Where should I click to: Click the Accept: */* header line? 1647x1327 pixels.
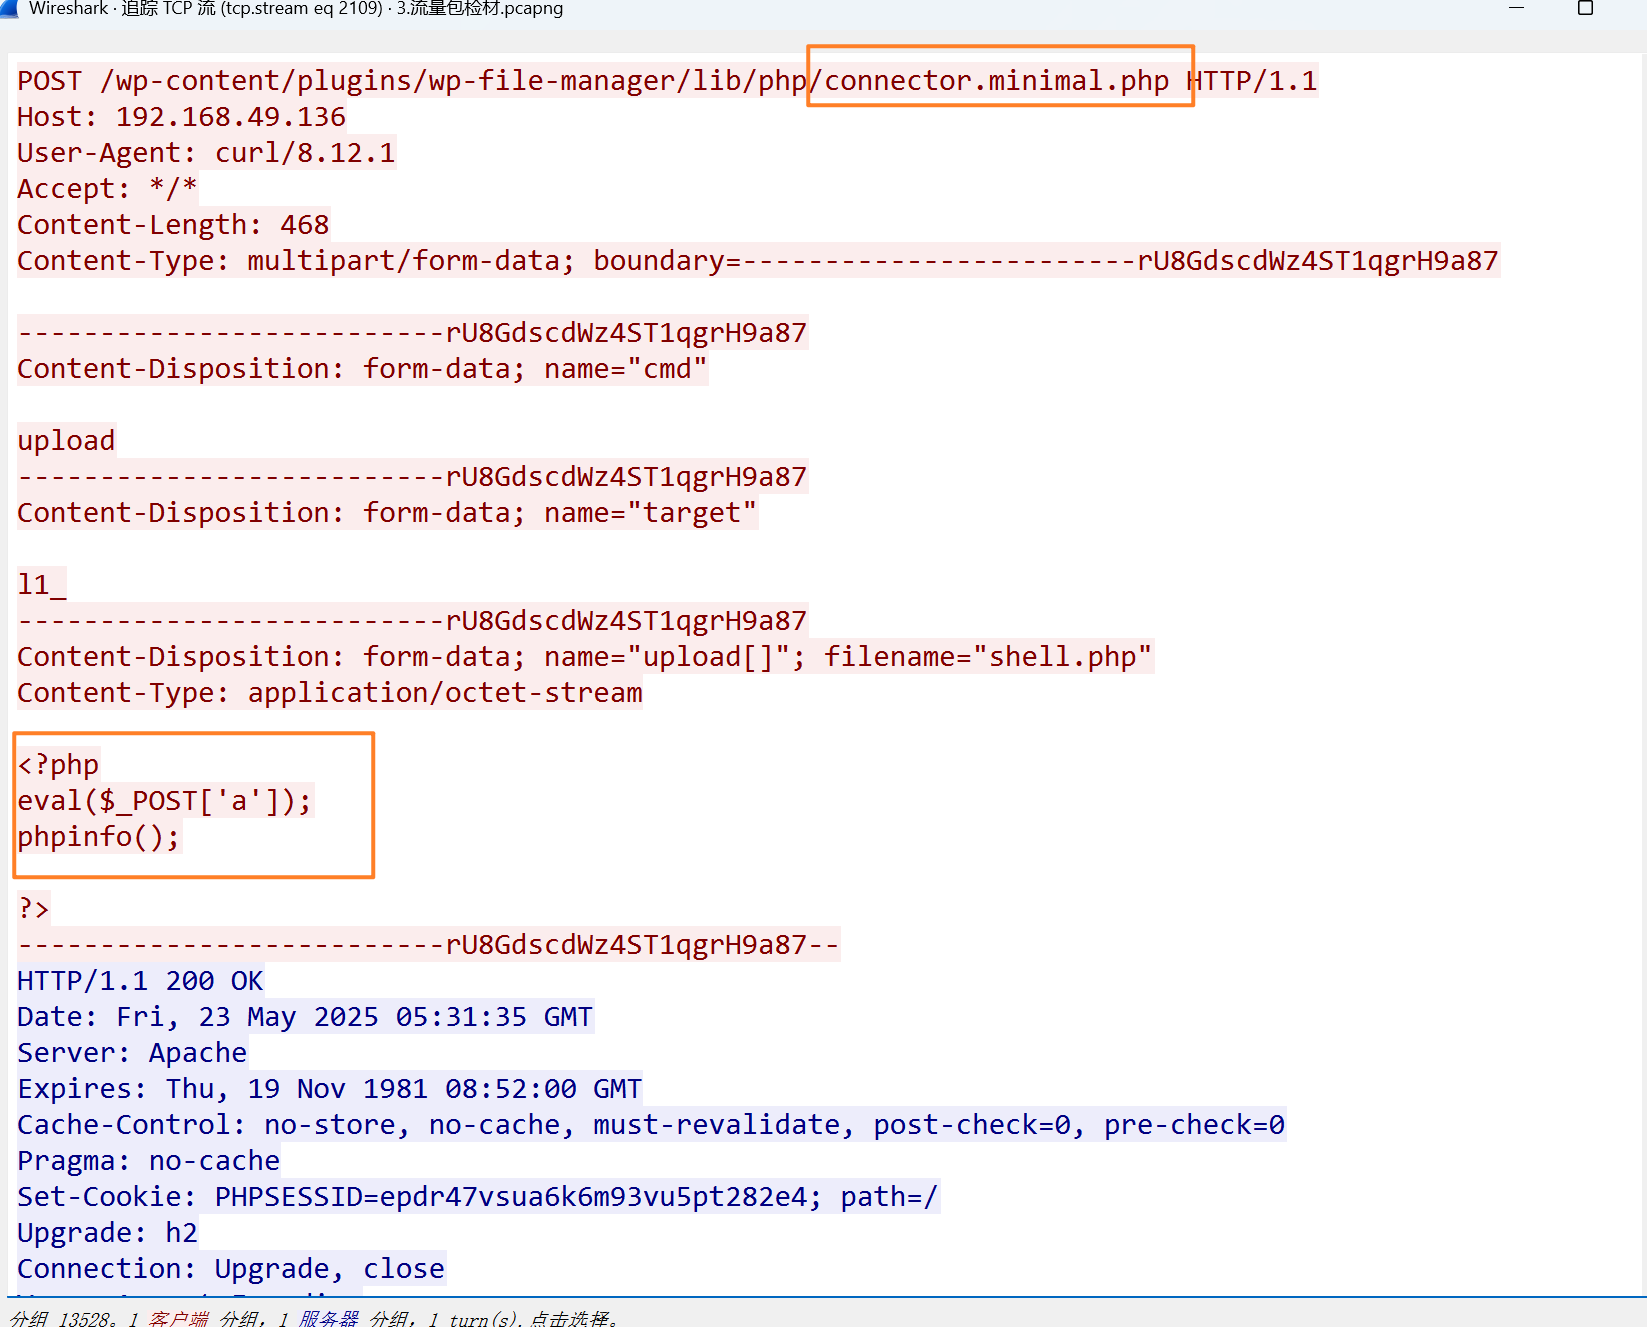(107, 189)
